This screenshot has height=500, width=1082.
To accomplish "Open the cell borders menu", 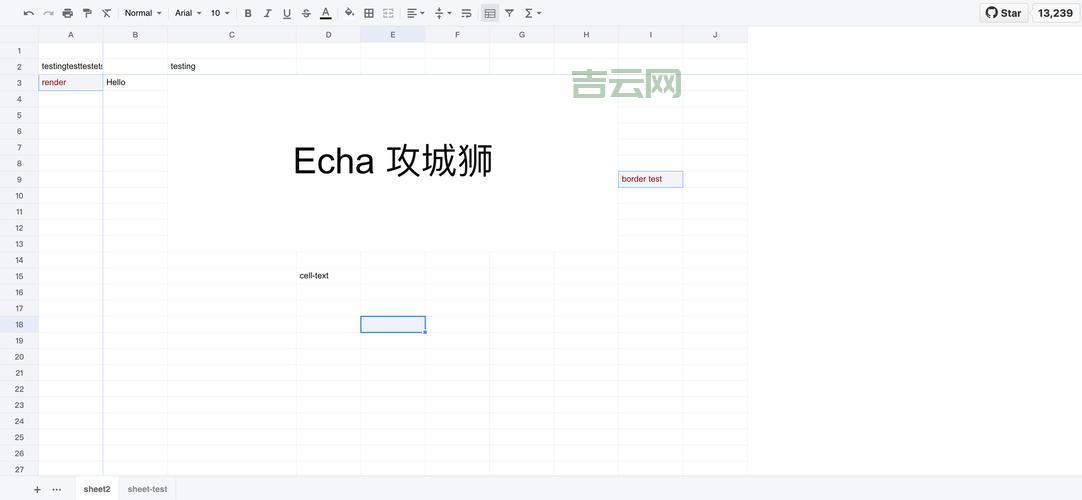I will pos(369,13).
